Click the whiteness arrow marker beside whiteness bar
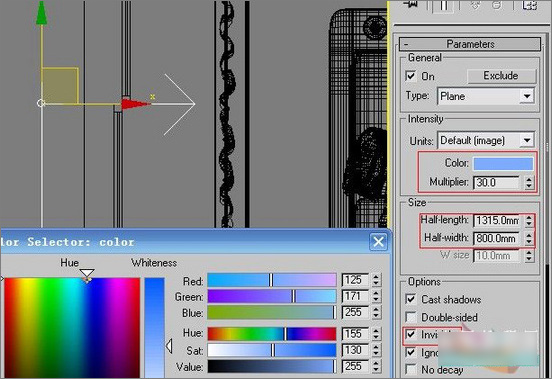 click(x=169, y=346)
